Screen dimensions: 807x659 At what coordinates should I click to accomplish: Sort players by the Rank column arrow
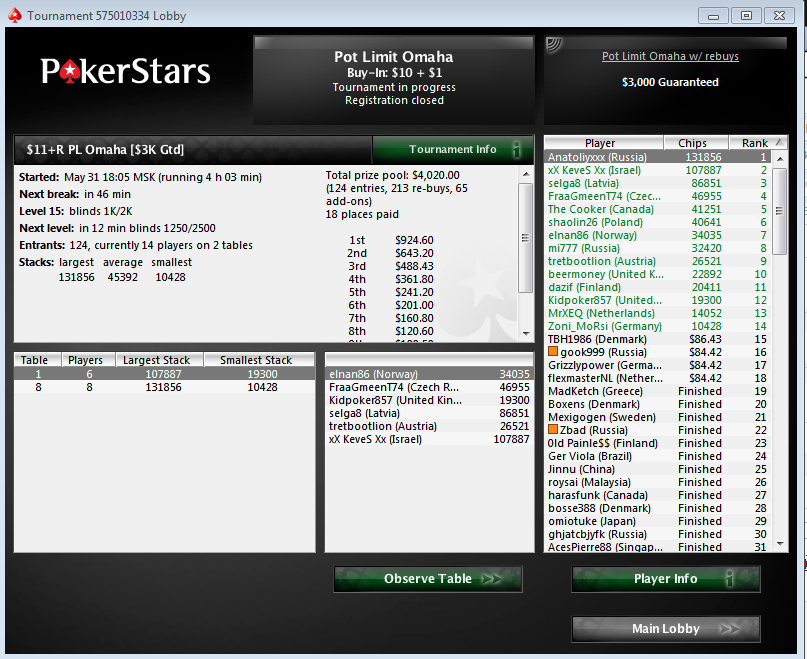[x=779, y=142]
